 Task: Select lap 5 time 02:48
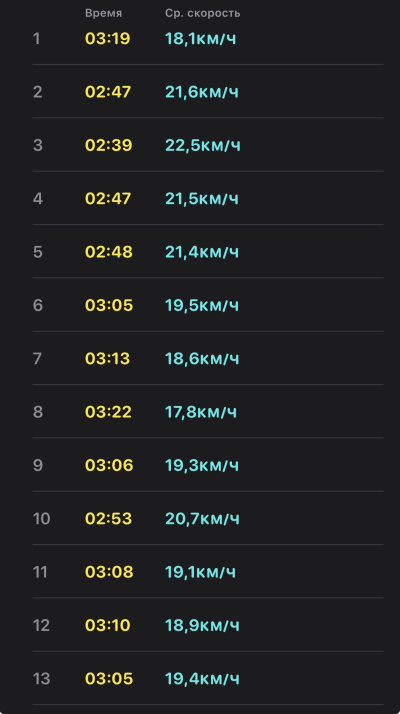coord(108,252)
